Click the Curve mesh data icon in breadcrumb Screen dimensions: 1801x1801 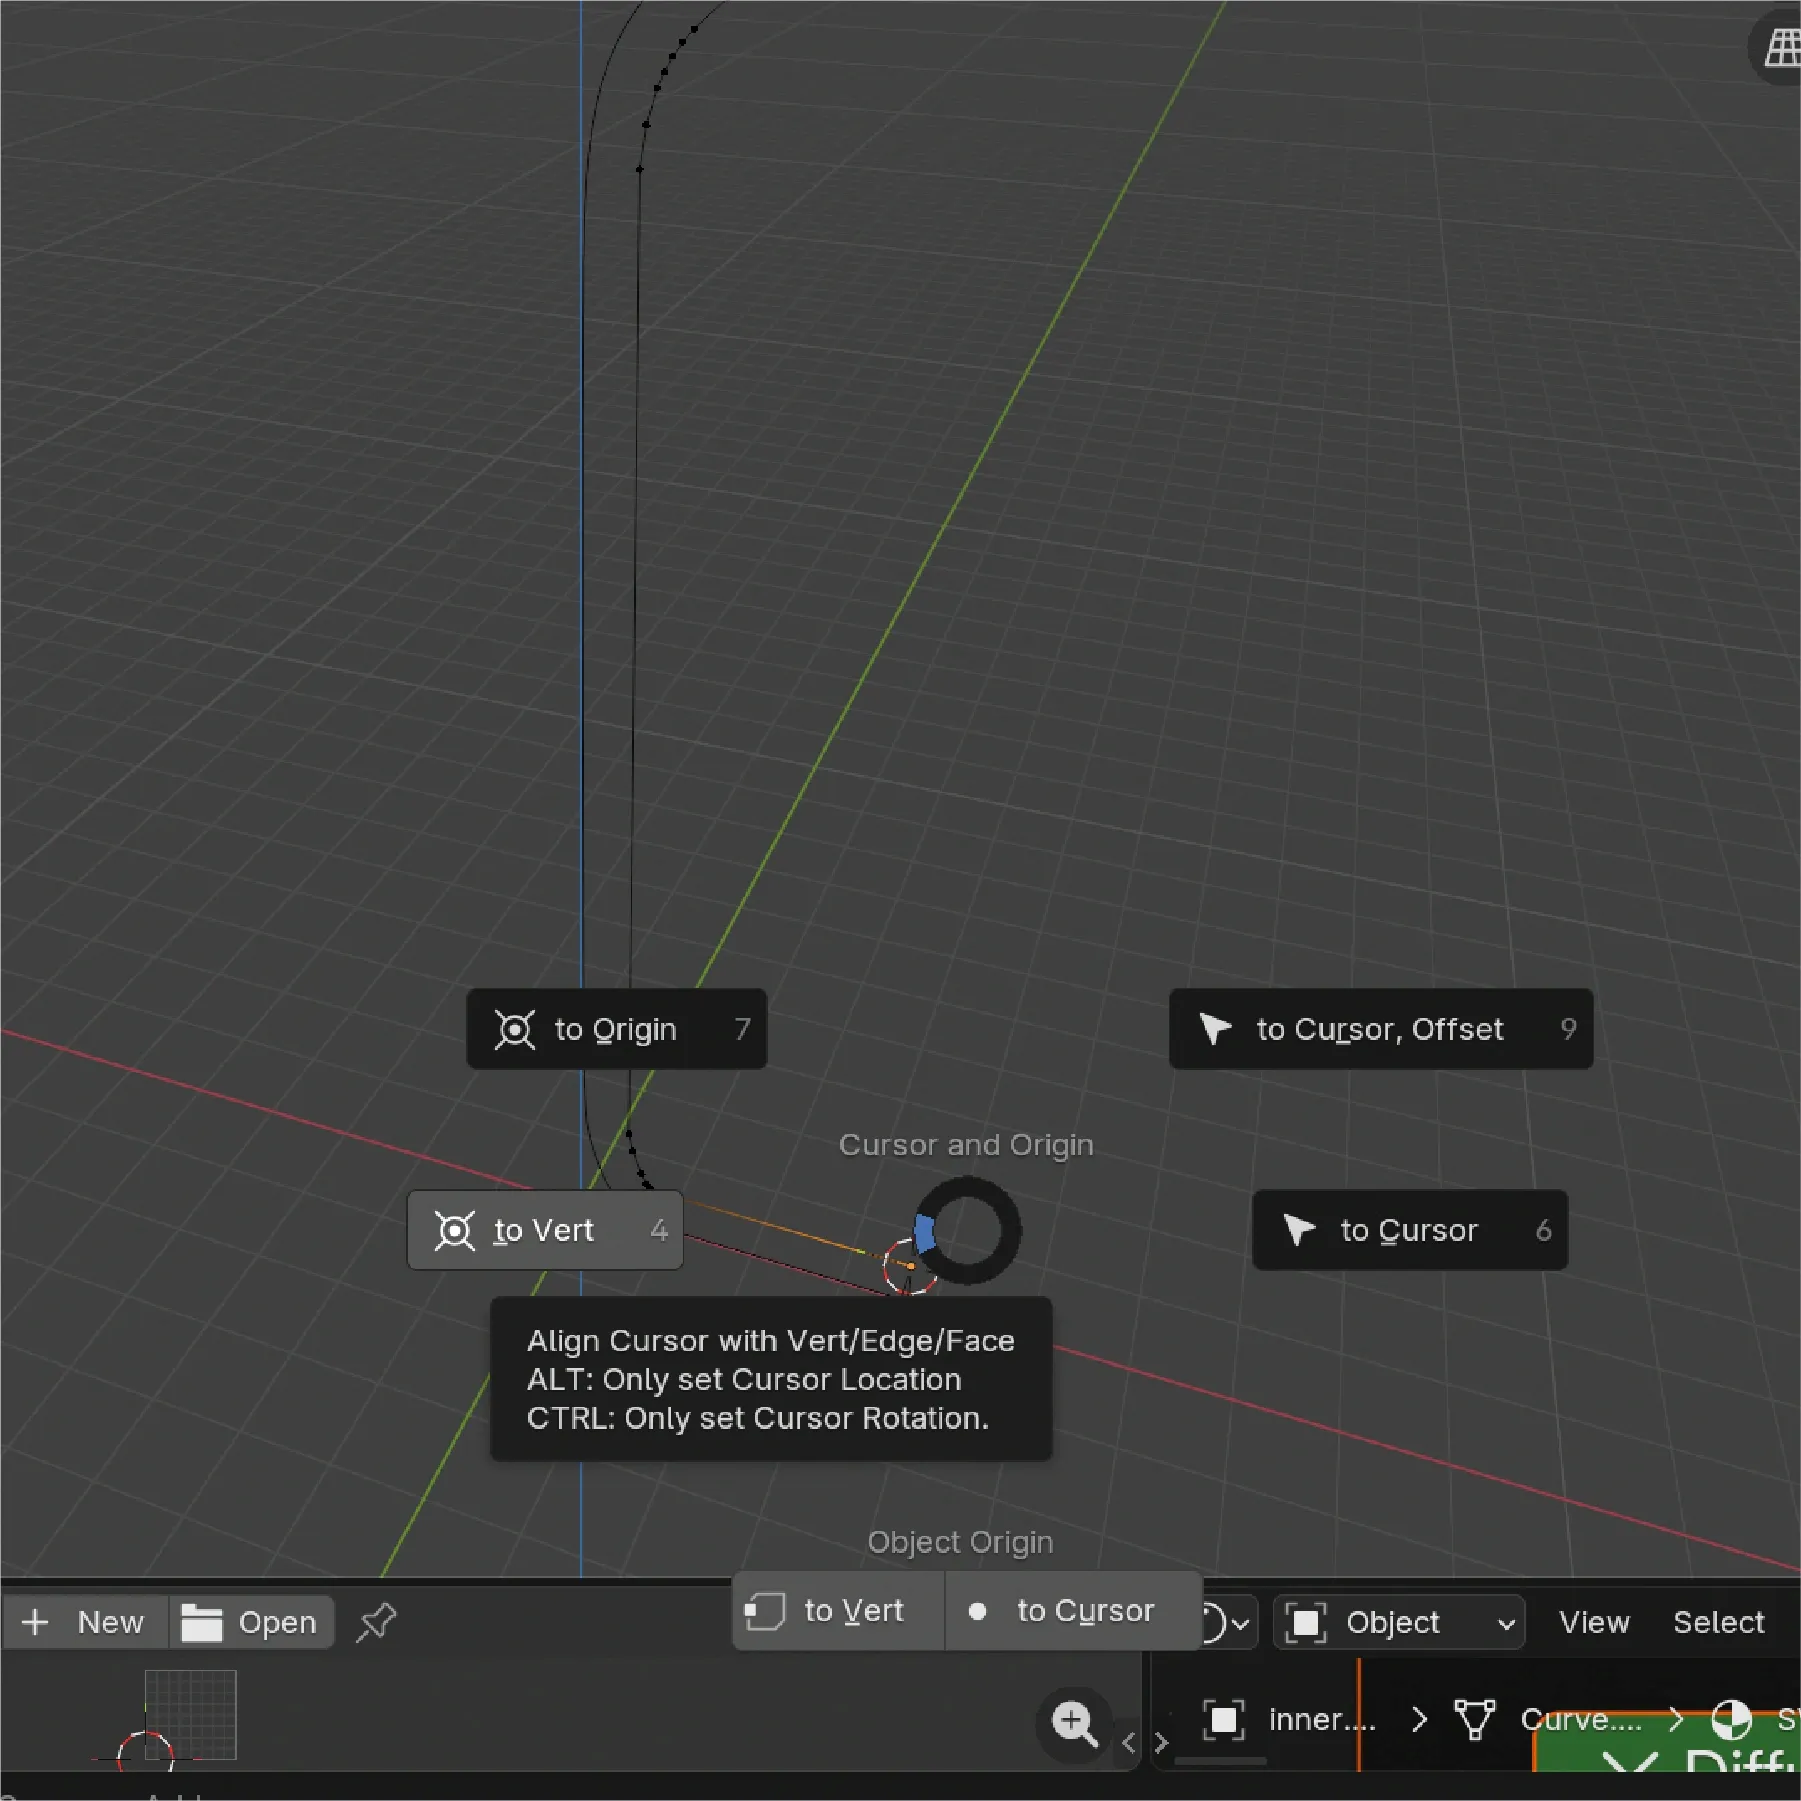(x=1474, y=1720)
